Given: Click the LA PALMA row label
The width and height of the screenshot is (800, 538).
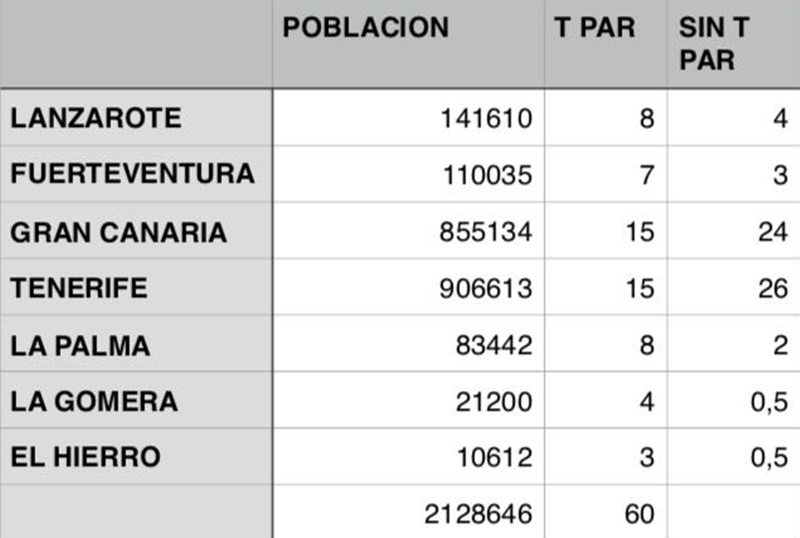Looking at the screenshot, I should [x=80, y=345].
